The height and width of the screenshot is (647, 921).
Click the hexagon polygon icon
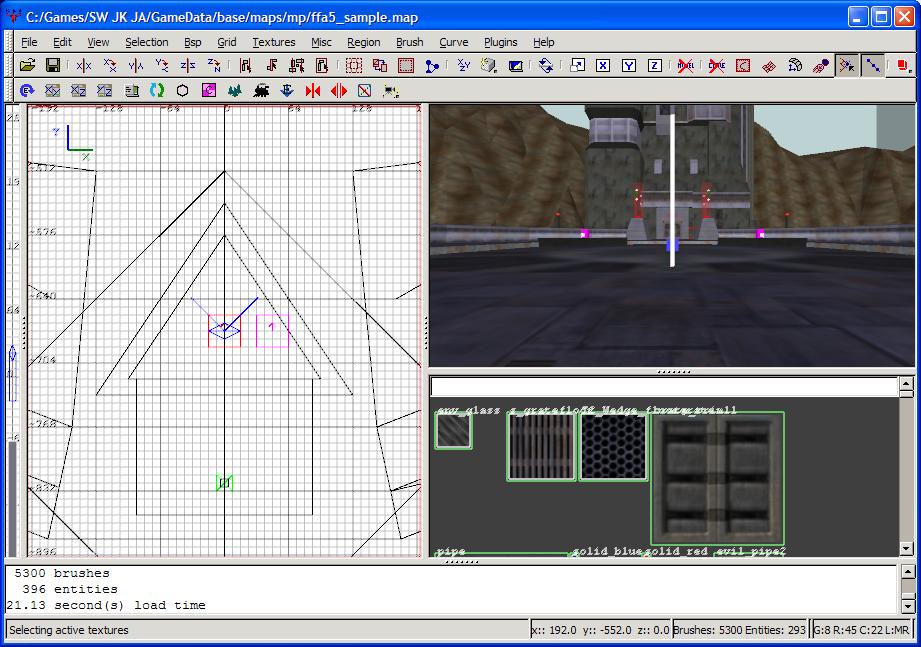183,90
